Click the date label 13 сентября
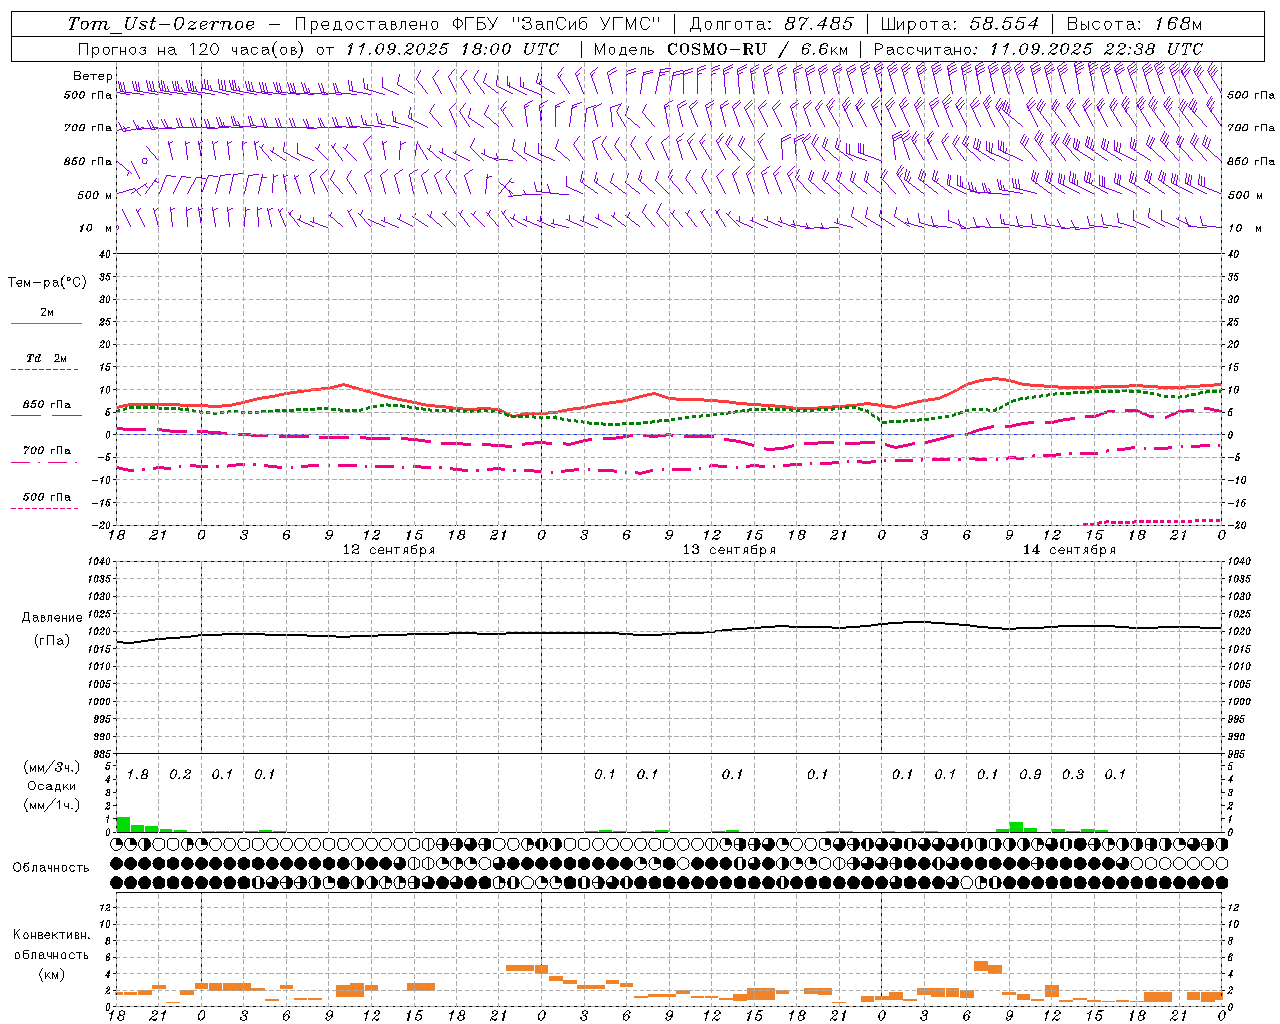This screenshot has height=1024, width=1280. (x=729, y=550)
